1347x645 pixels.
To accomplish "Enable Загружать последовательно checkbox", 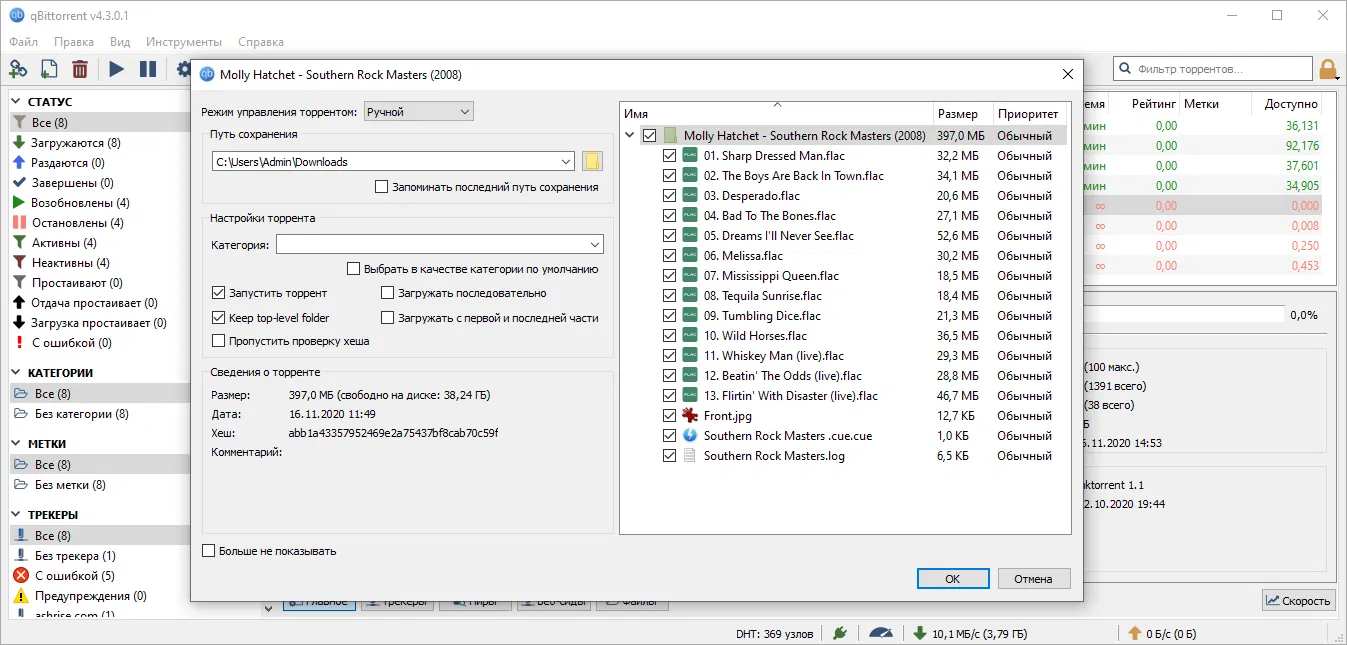I will [x=388, y=293].
